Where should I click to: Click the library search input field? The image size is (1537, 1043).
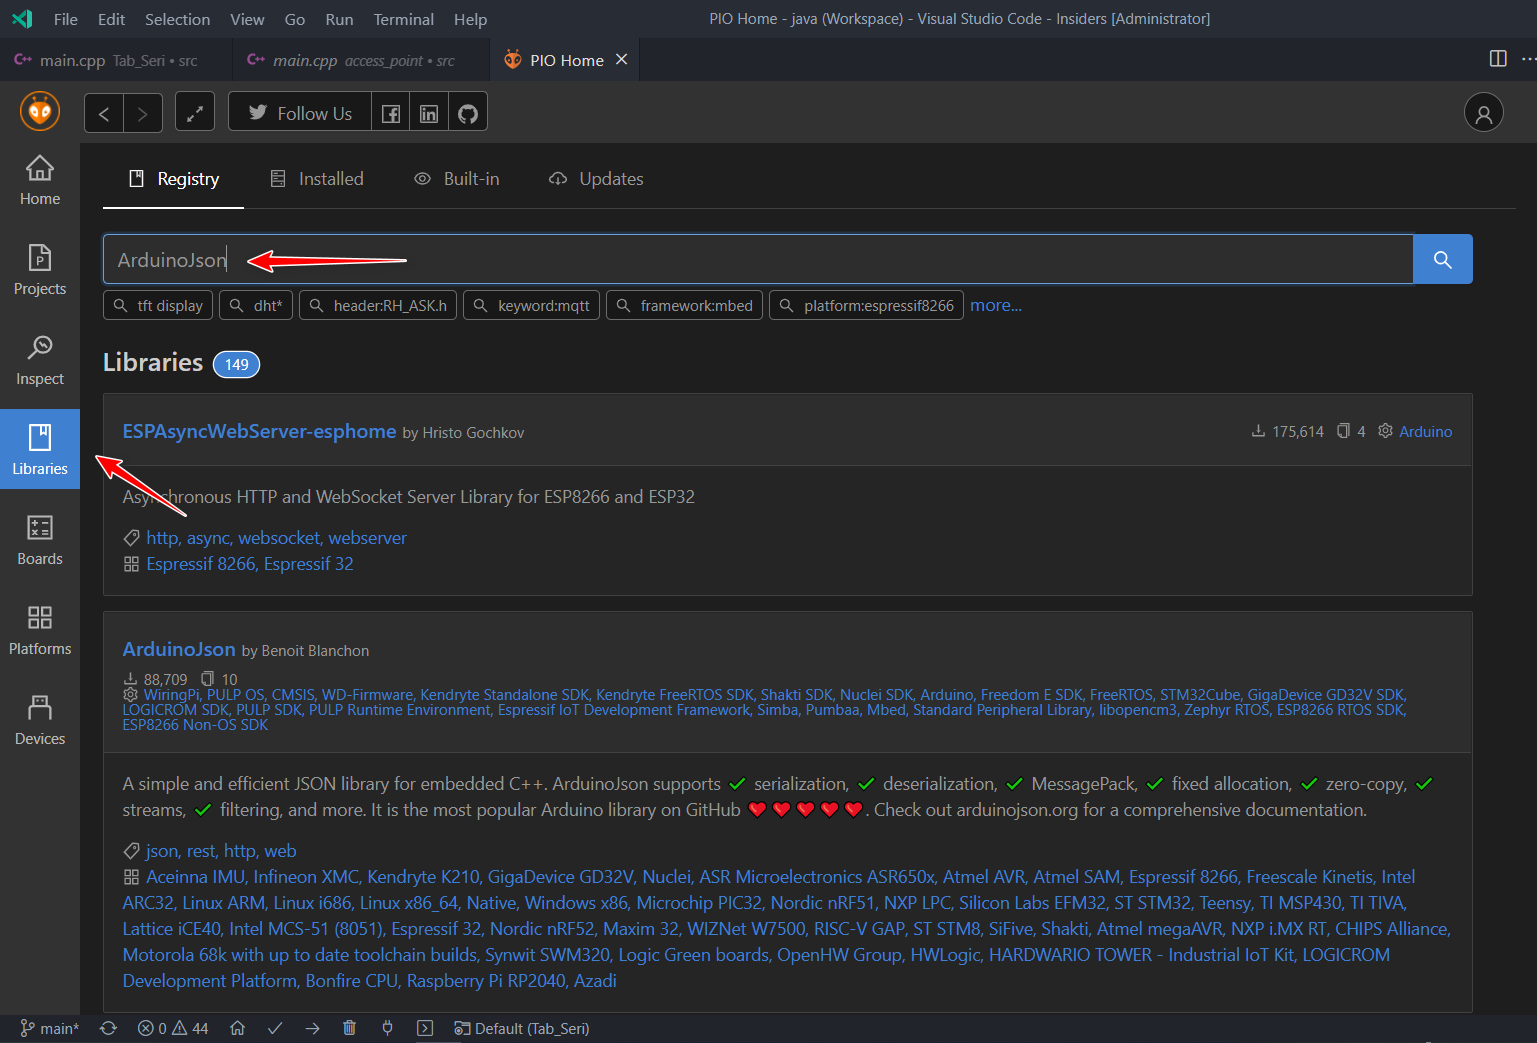[x=758, y=259]
